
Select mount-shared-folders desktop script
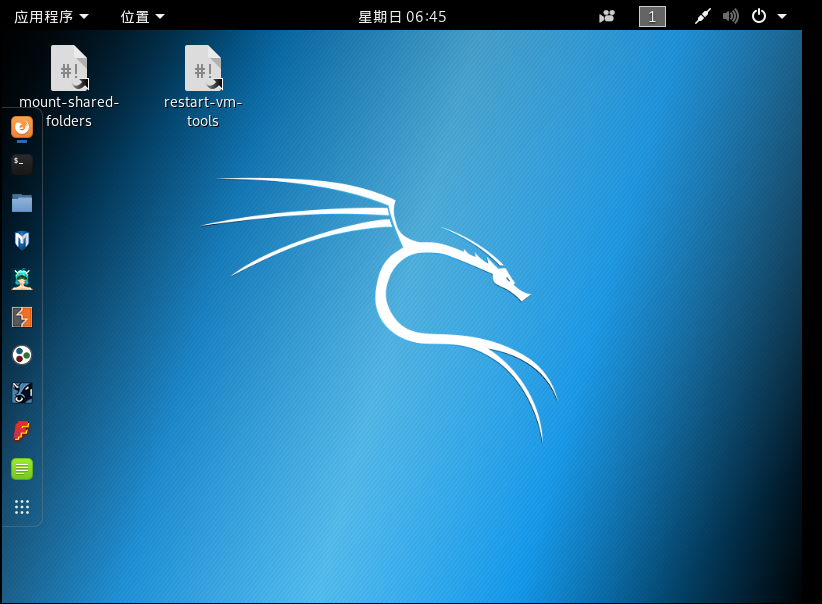(69, 87)
